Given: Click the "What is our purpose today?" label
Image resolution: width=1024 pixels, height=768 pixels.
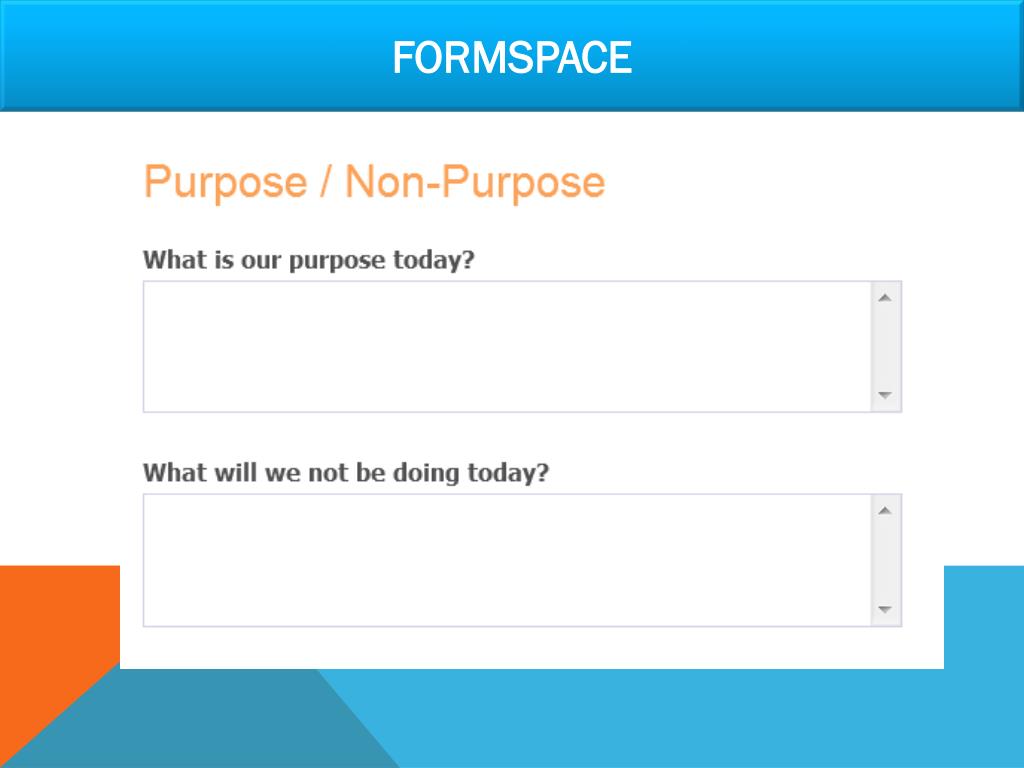Looking at the screenshot, I should [309, 260].
